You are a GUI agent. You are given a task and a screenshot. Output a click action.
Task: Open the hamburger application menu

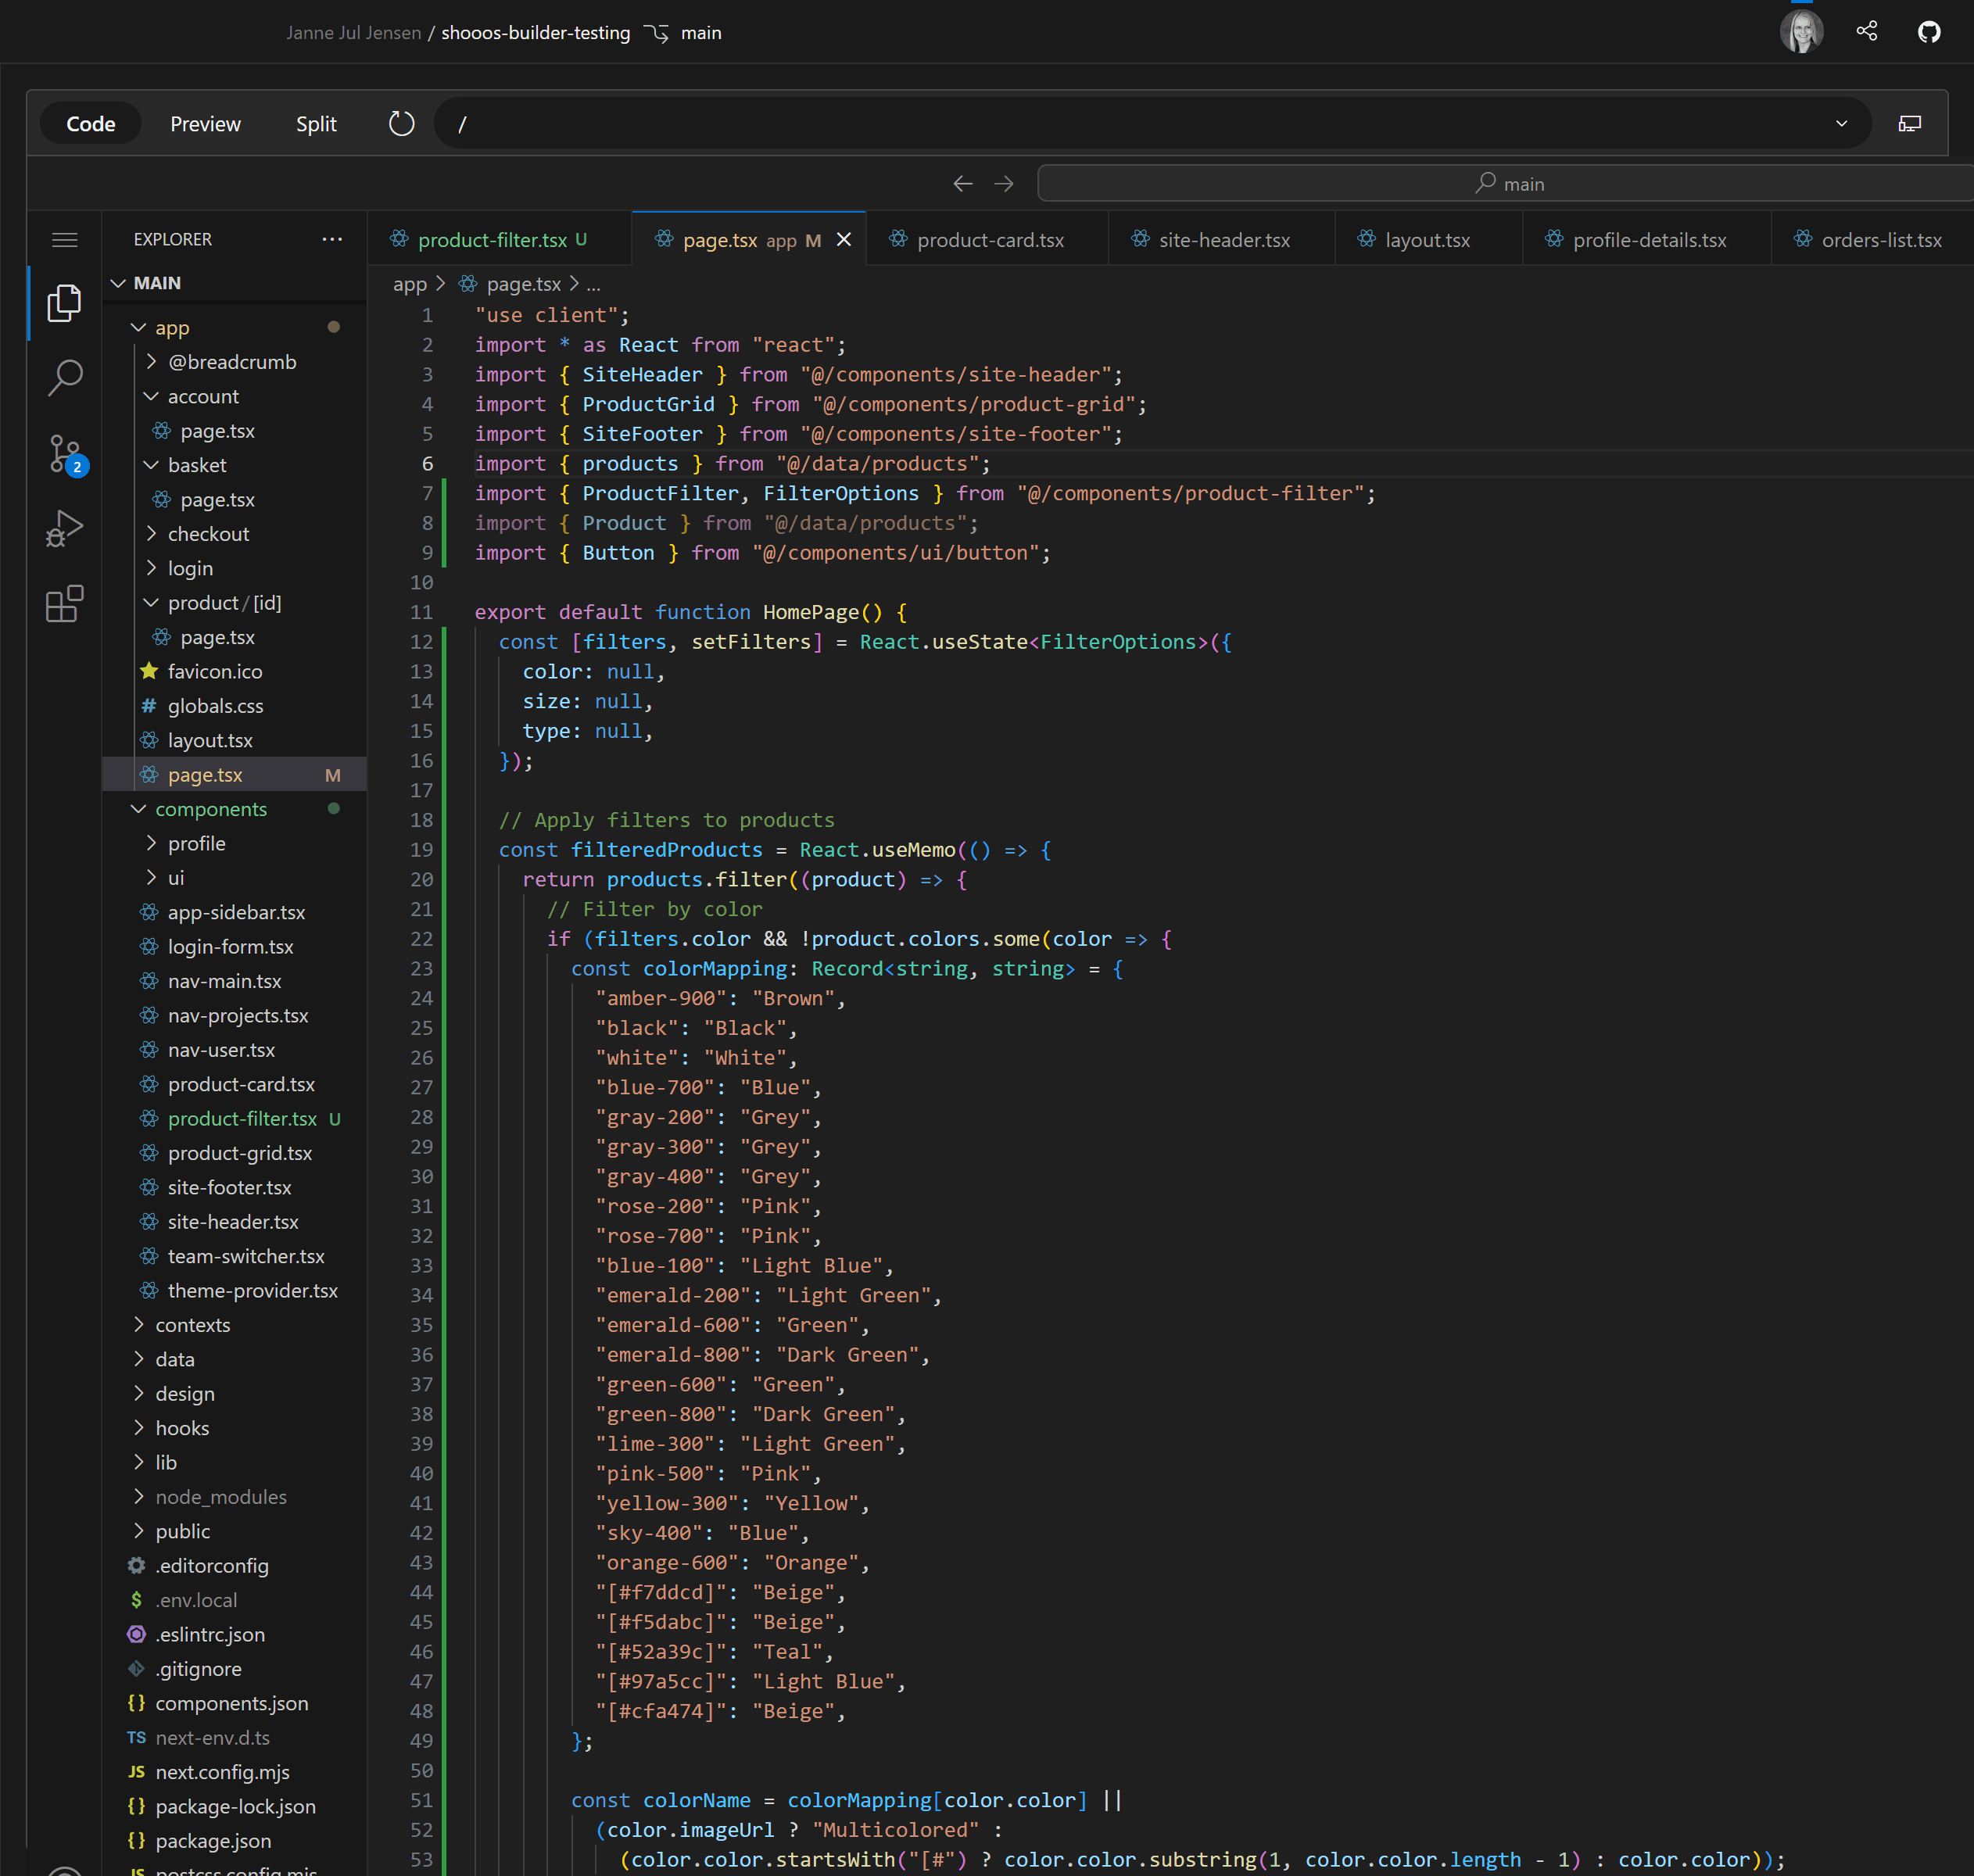[x=64, y=239]
